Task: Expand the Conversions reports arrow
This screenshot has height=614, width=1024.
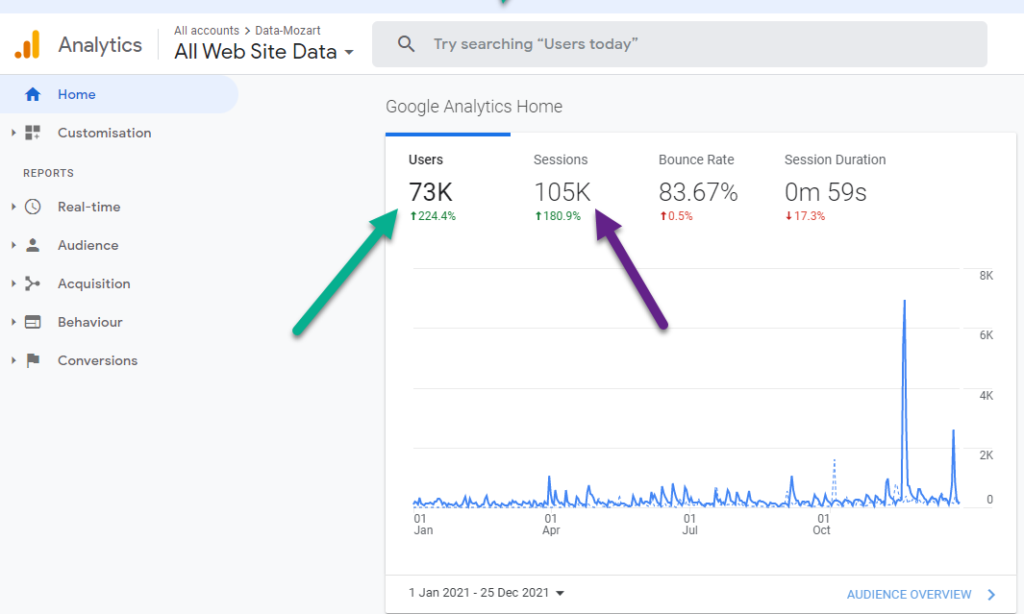Action: point(13,361)
